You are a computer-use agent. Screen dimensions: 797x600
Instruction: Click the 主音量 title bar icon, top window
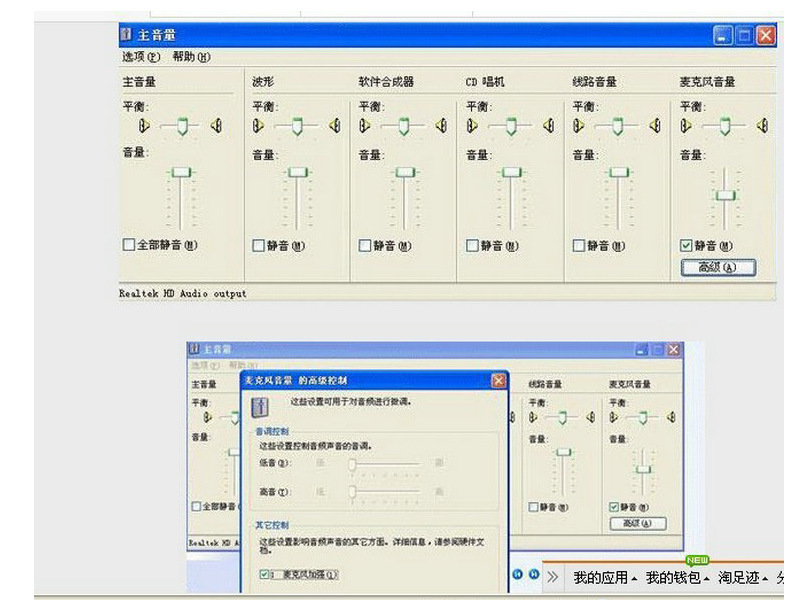click(126, 35)
